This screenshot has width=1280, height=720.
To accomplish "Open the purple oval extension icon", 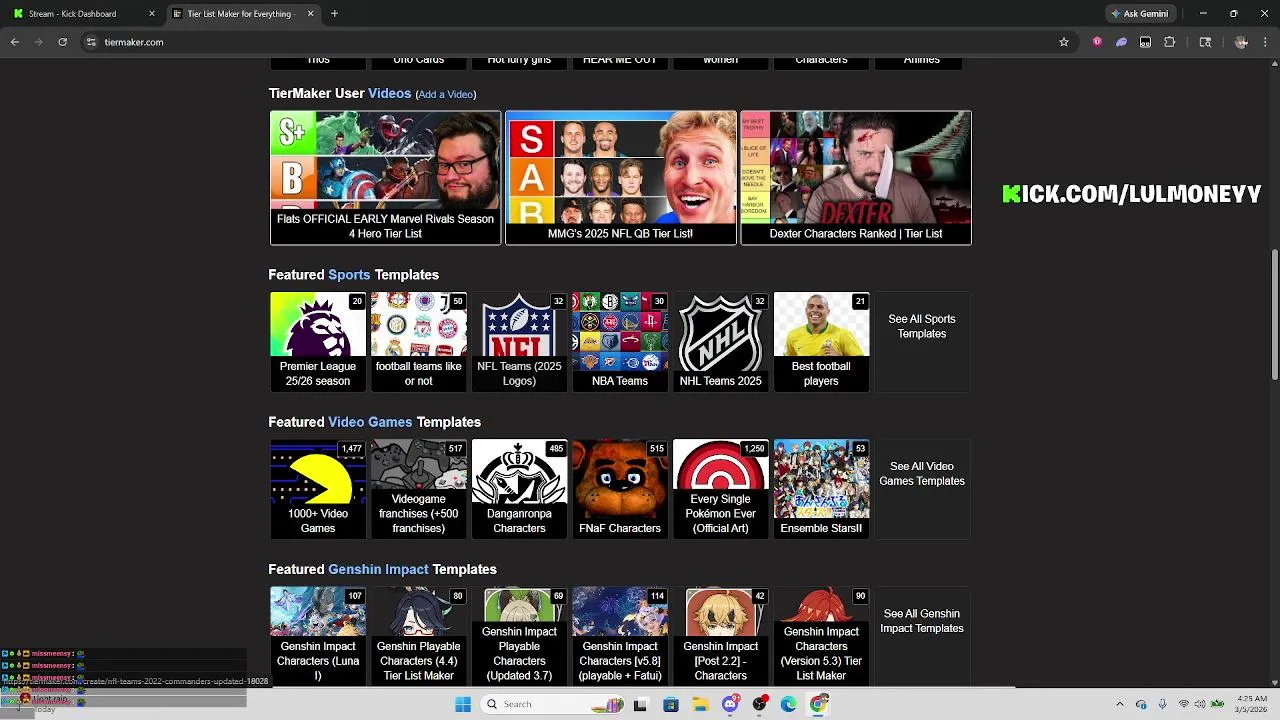I will (x=1121, y=42).
